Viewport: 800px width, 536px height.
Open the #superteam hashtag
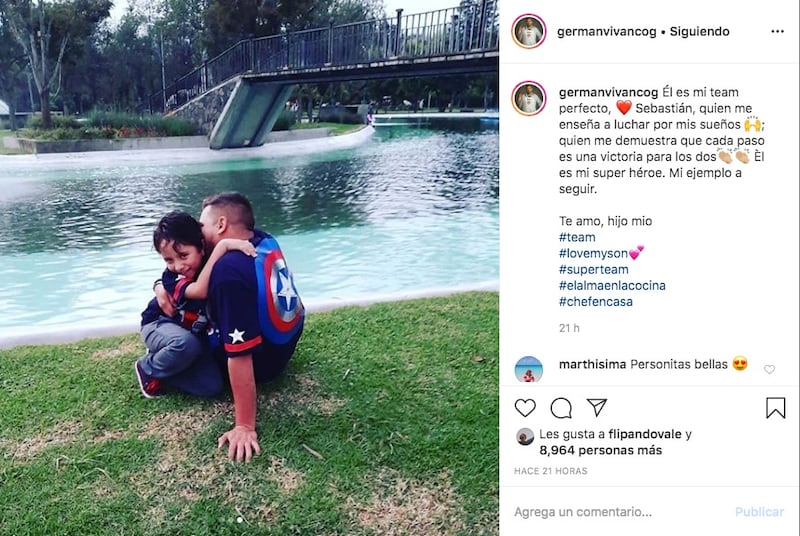pyautogui.click(x=593, y=269)
